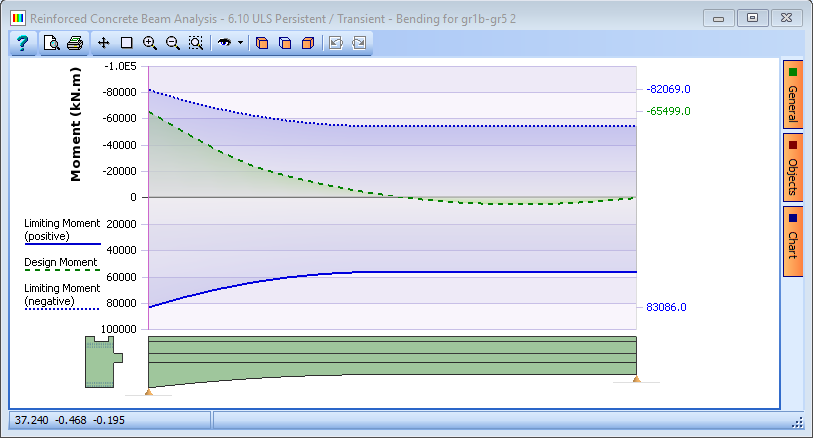The height and width of the screenshot is (438, 813).
Task: Select the pan (move) tool
Action: (x=104, y=43)
